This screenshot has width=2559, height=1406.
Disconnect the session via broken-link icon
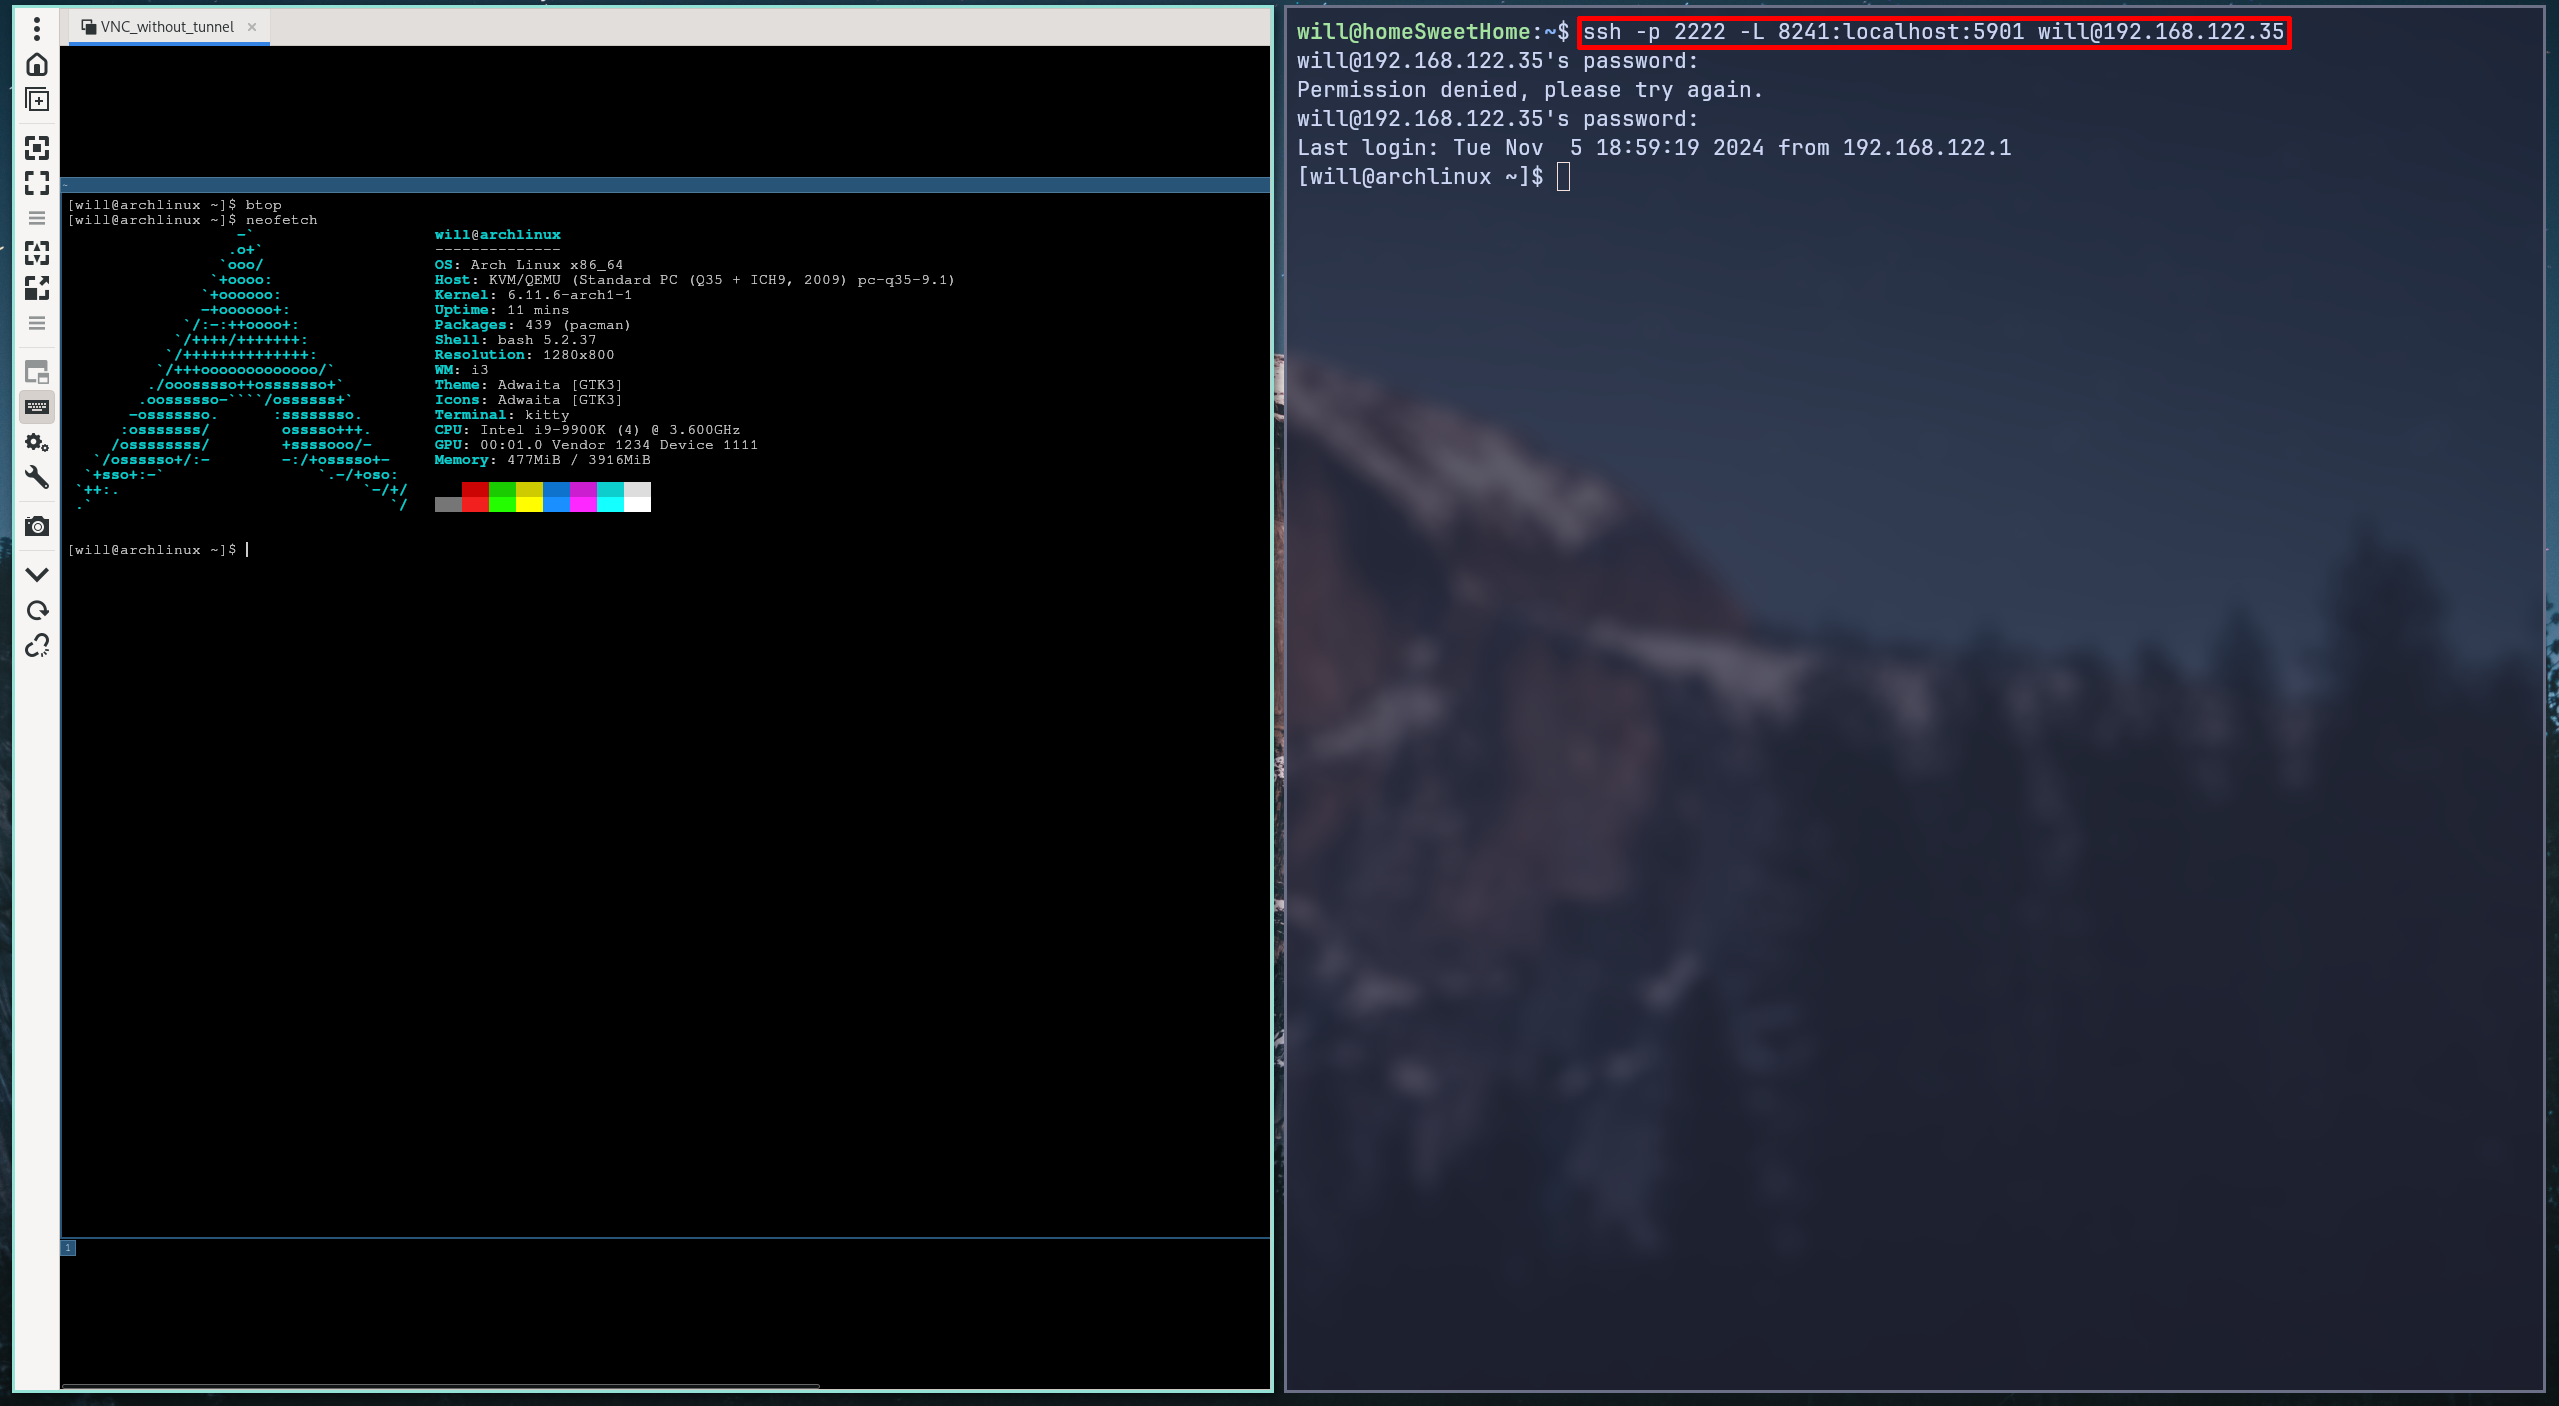point(36,646)
